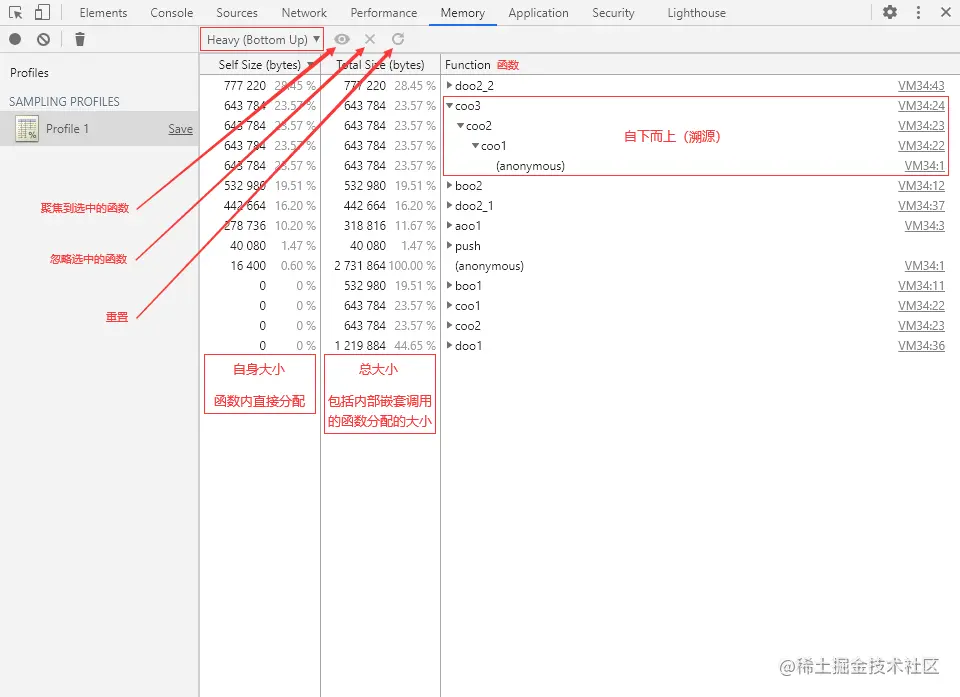Expand the boo2 function row

(x=449, y=185)
